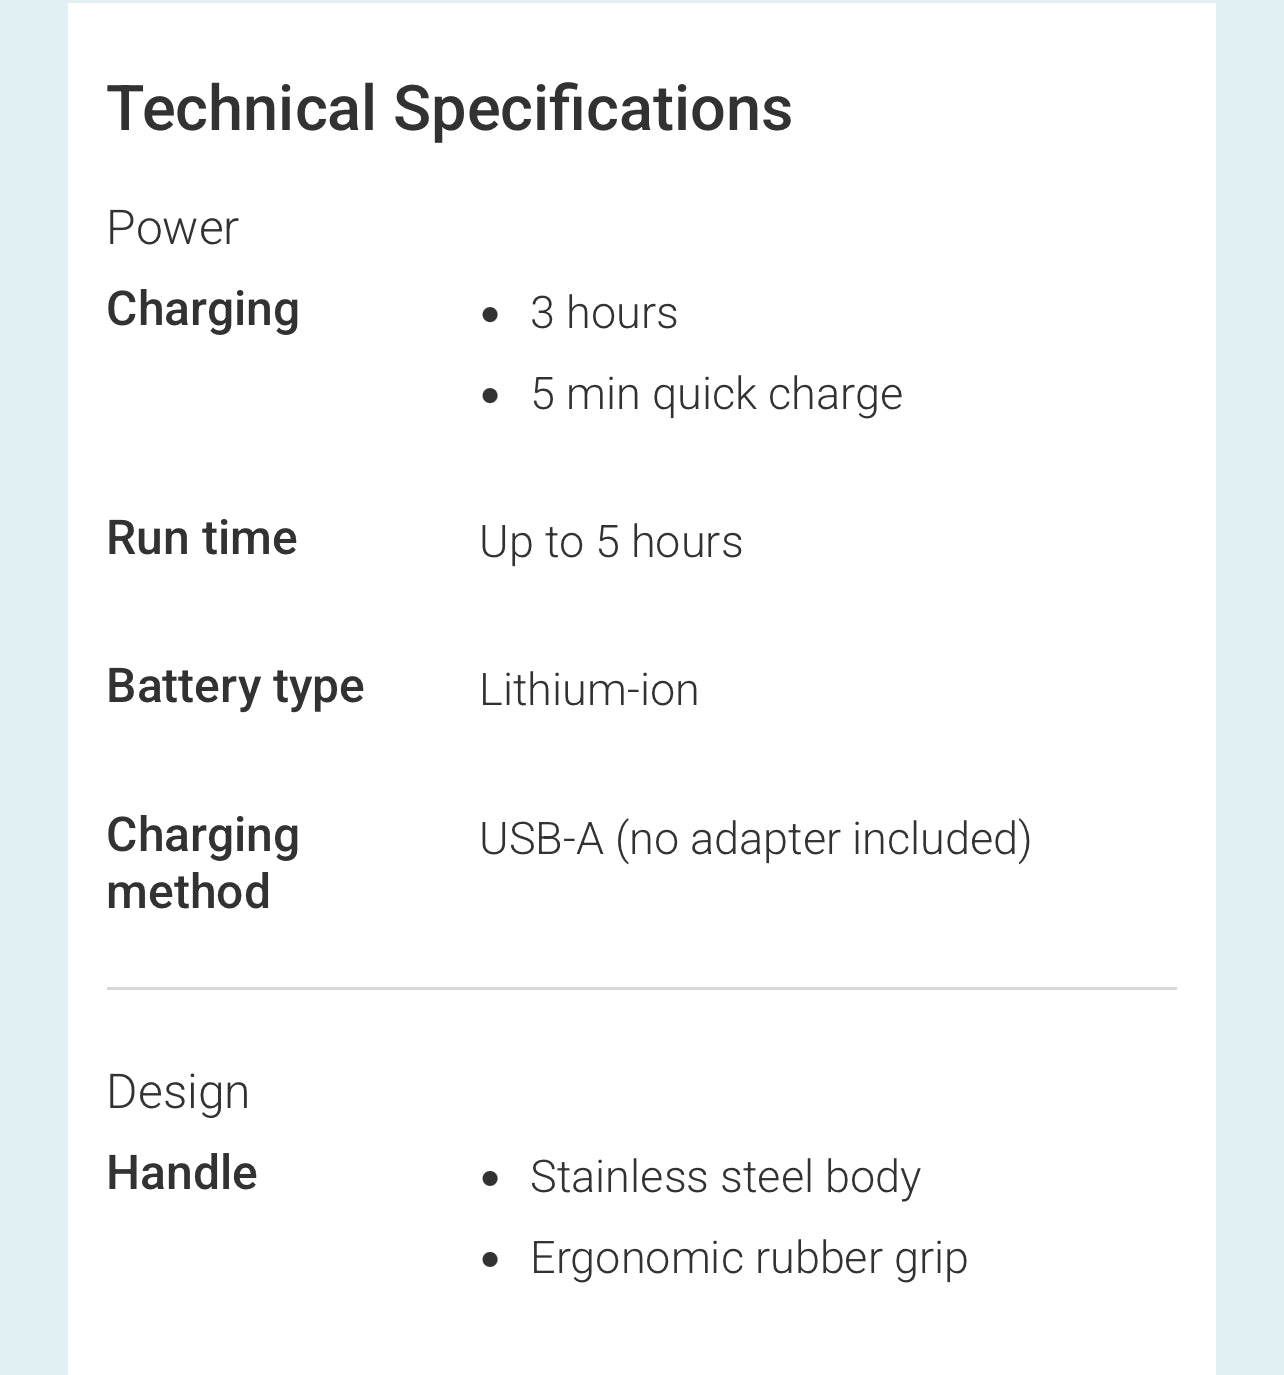Click the Technical Specifications heading
1284x1375 pixels.
click(449, 108)
